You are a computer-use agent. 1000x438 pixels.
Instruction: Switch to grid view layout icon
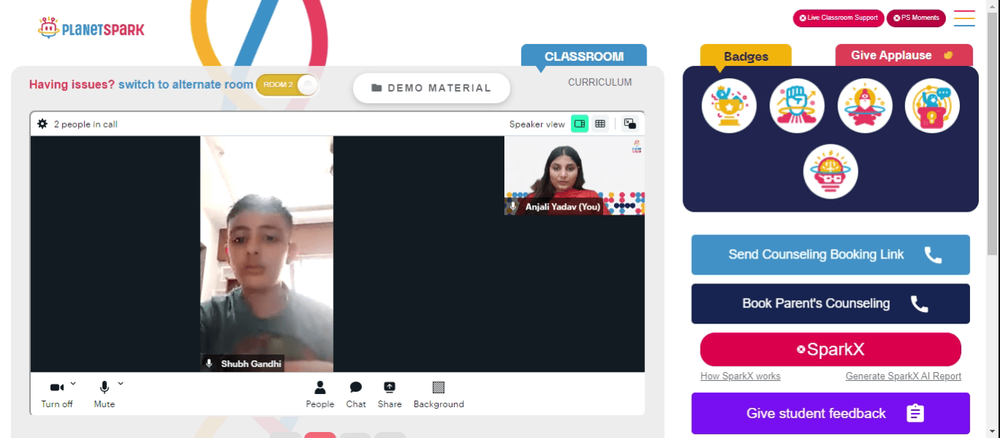tap(599, 124)
